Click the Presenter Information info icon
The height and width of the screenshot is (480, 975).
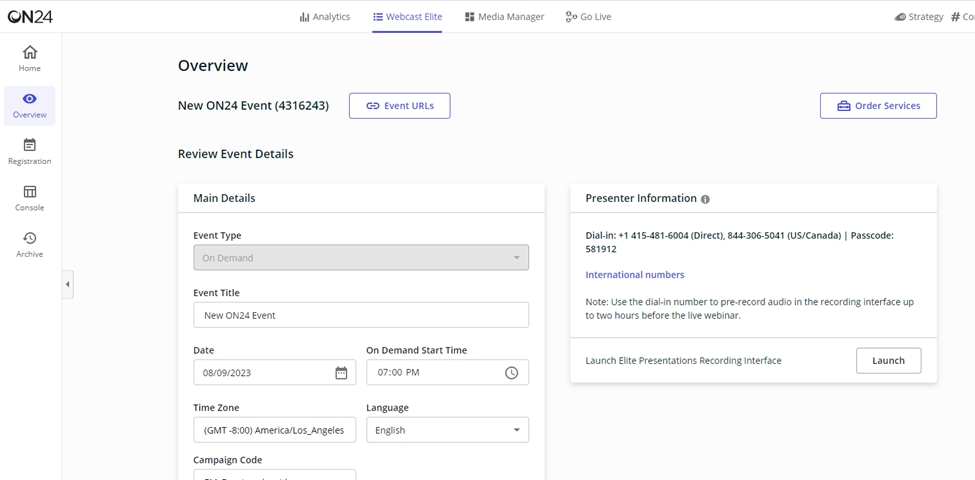pos(705,199)
